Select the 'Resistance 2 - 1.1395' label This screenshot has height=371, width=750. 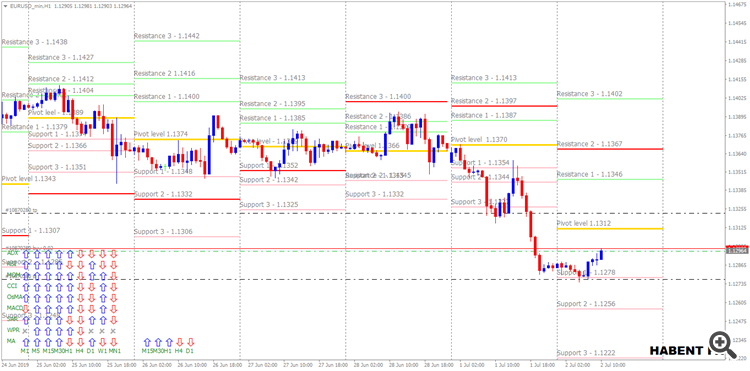[273, 104]
